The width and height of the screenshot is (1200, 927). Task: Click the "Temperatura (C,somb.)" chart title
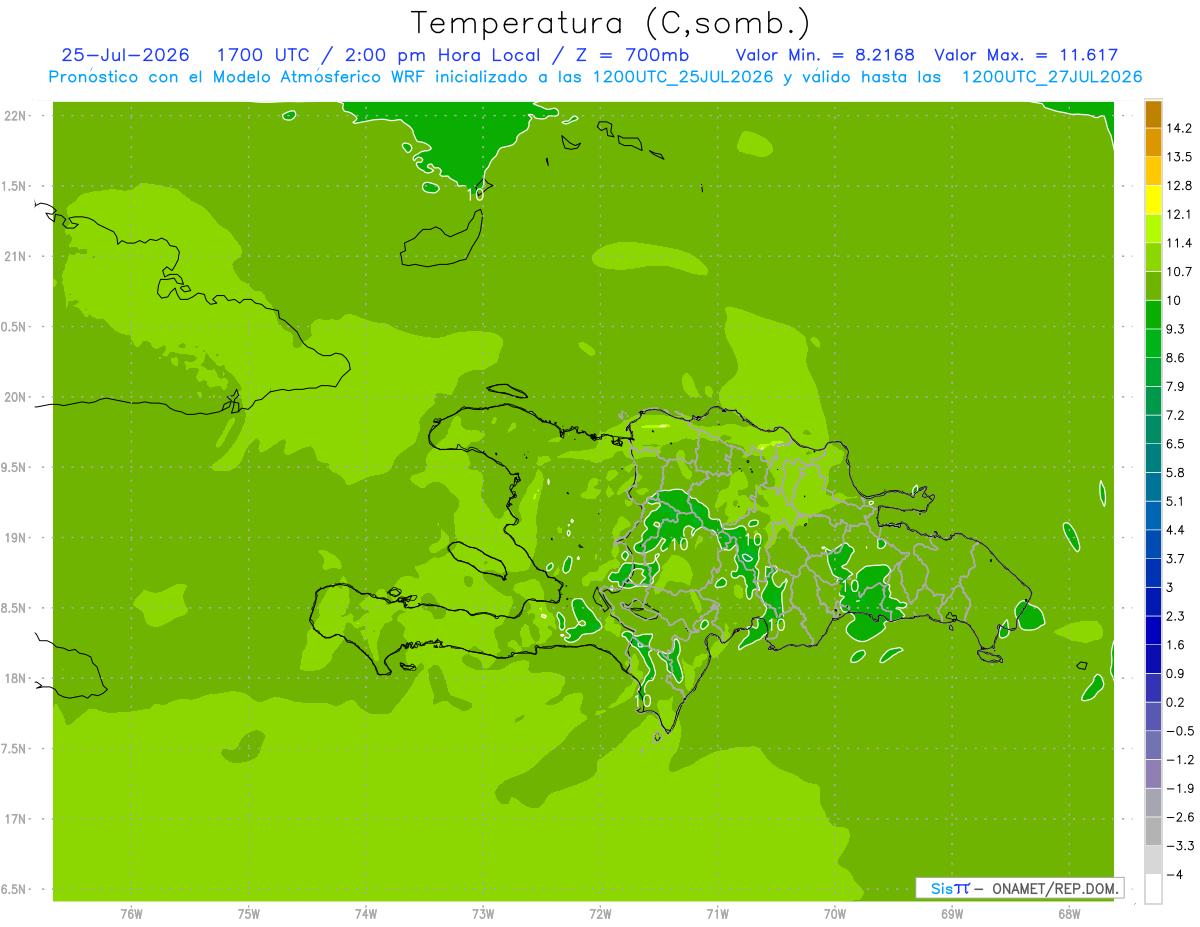click(610, 23)
